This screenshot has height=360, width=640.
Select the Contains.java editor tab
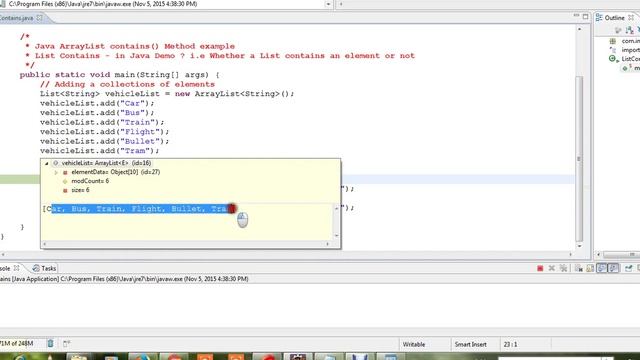[x=17, y=18]
